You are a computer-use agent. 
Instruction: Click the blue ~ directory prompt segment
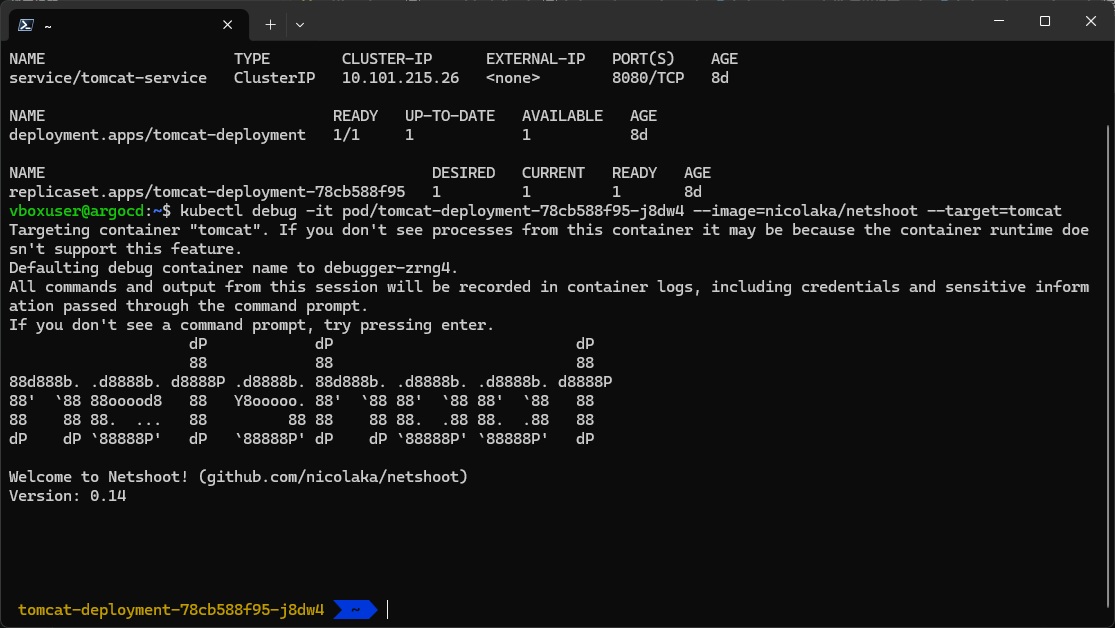355,610
